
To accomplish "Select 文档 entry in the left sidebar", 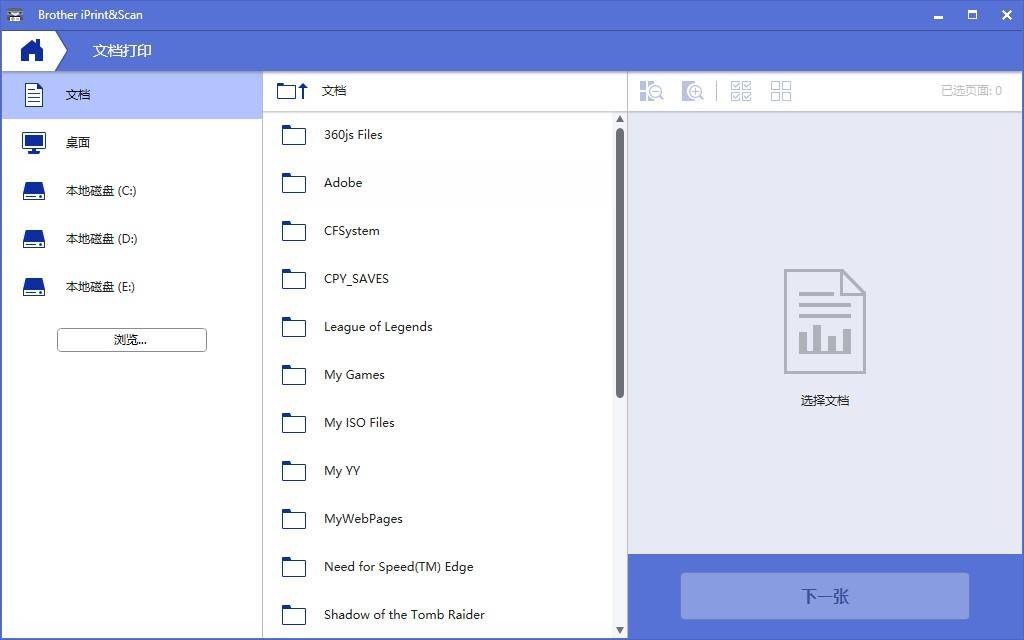I will (x=78, y=94).
